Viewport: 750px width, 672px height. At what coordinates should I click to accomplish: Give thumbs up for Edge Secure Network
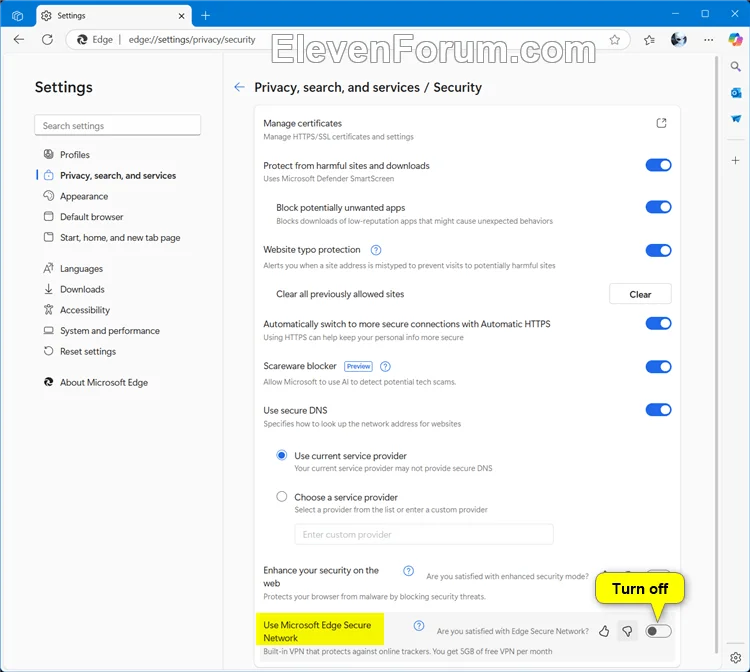coord(604,631)
